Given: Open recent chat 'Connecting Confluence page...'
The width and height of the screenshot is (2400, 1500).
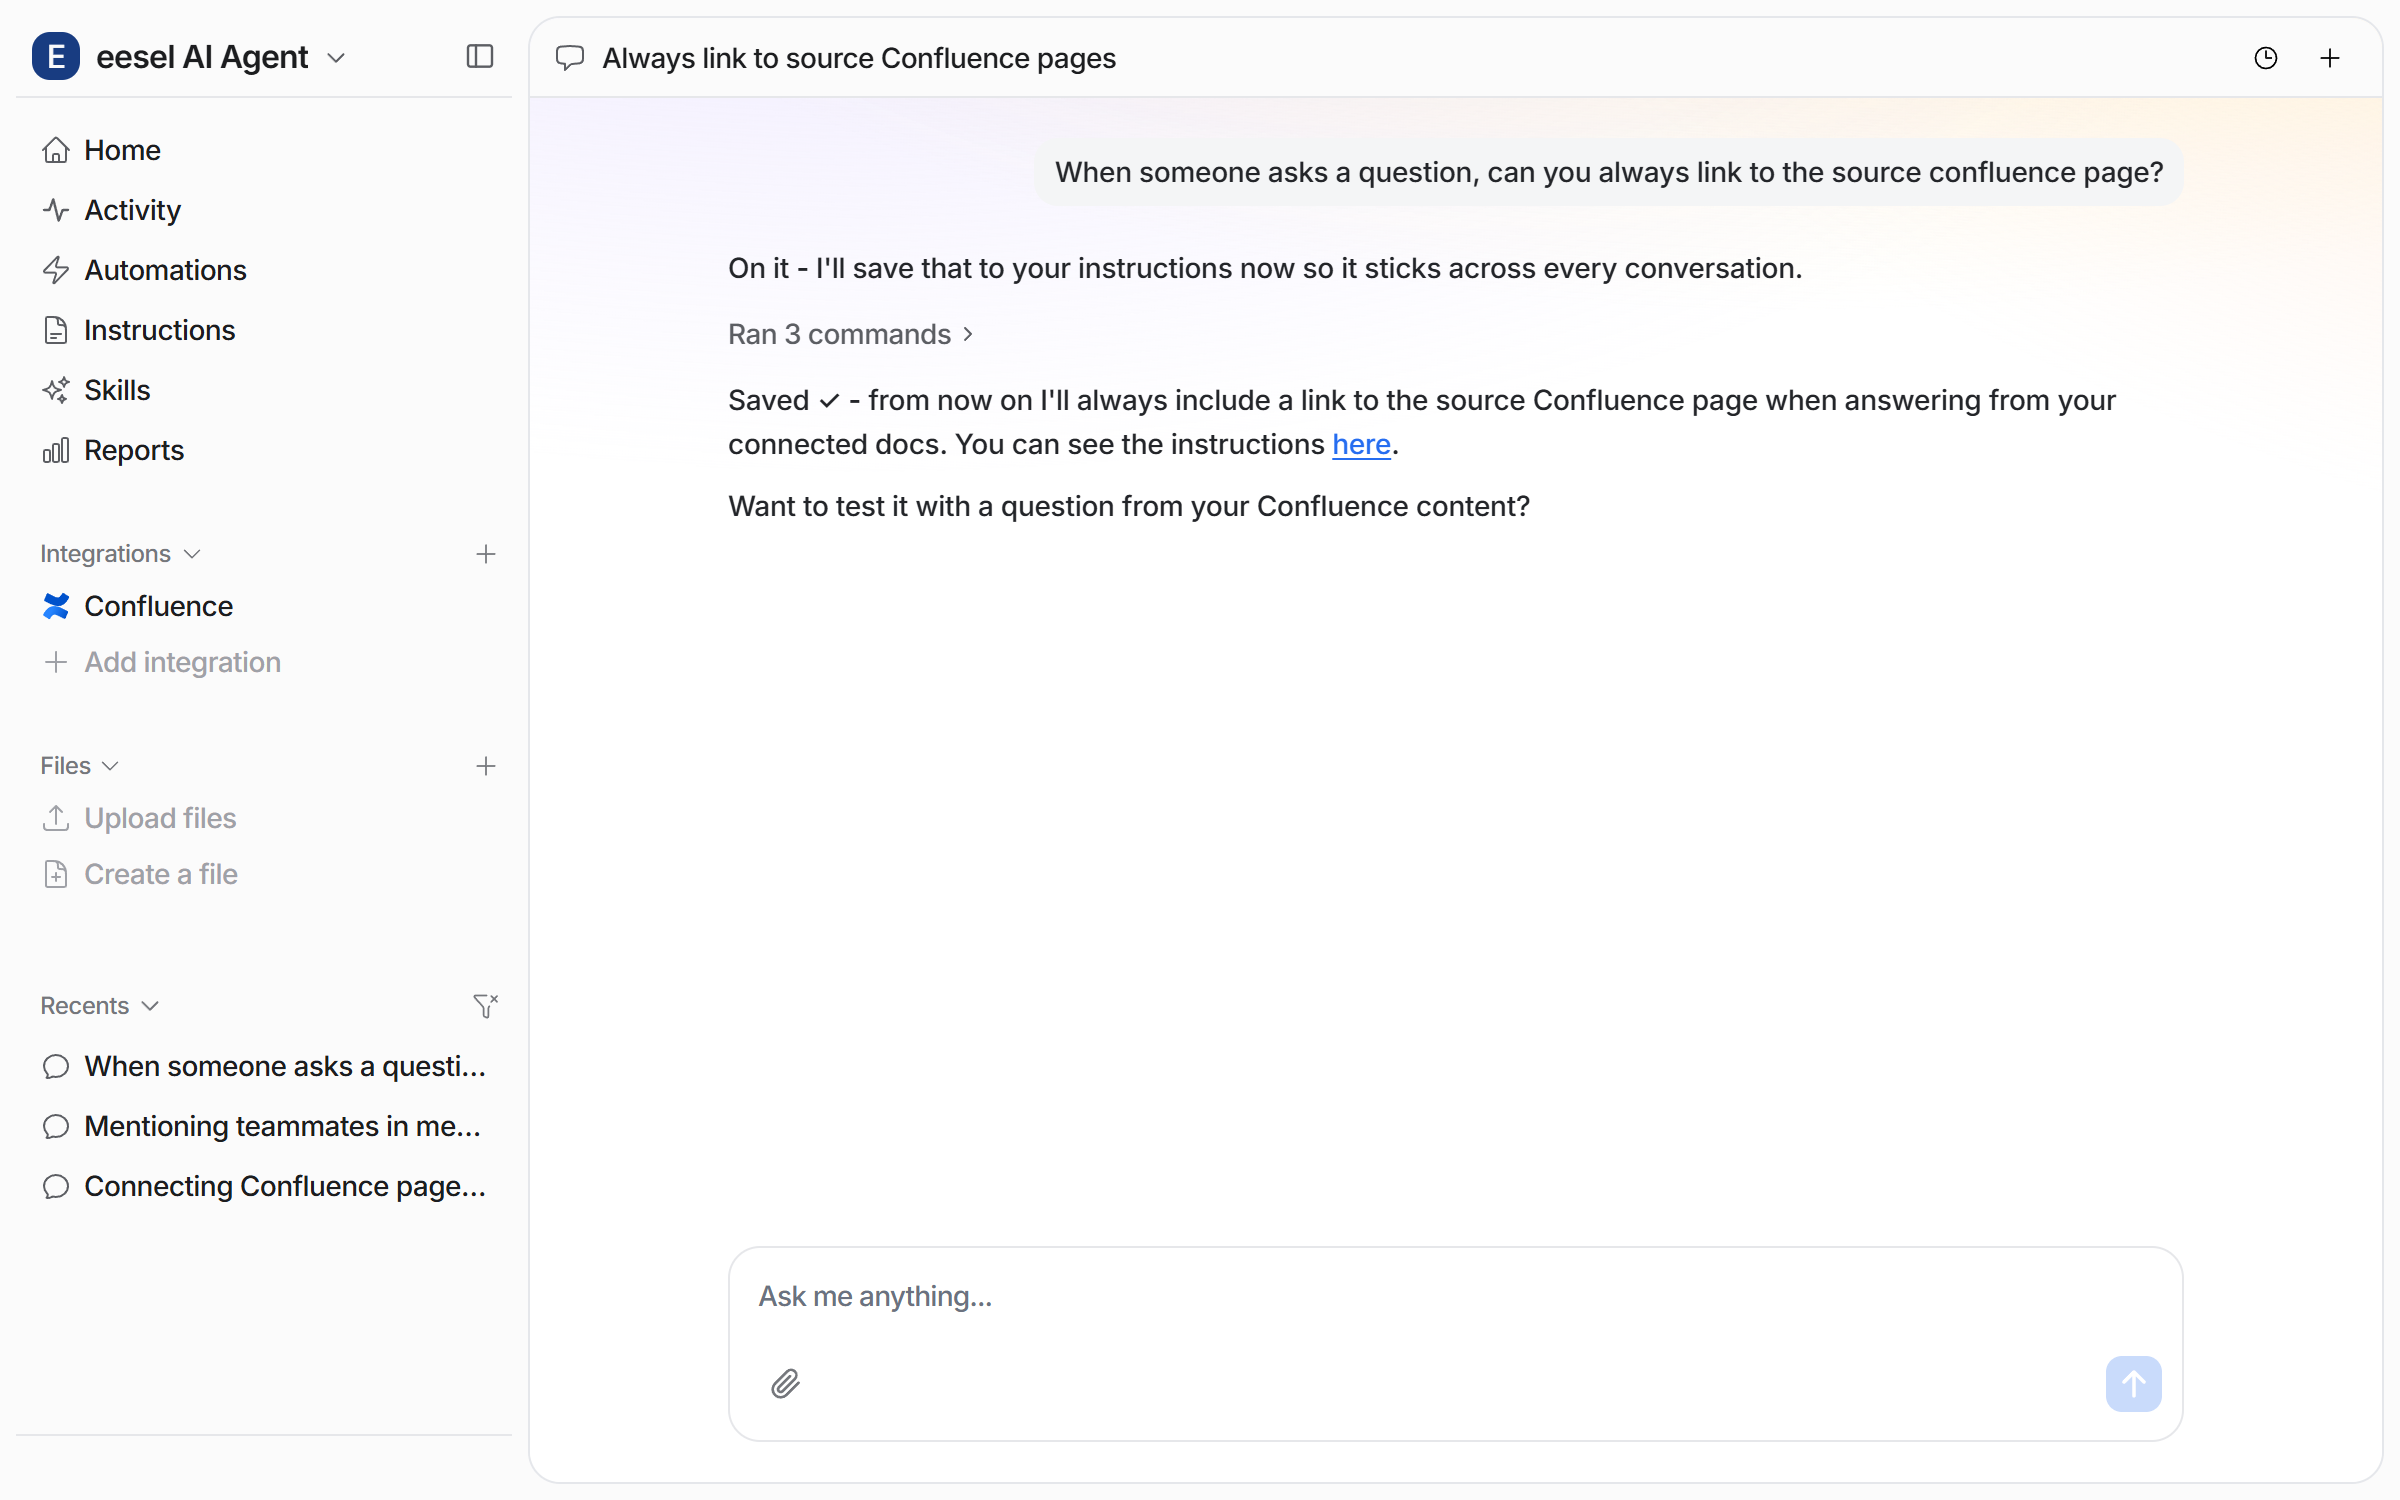Looking at the screenshot, I should coord(285,1186).
